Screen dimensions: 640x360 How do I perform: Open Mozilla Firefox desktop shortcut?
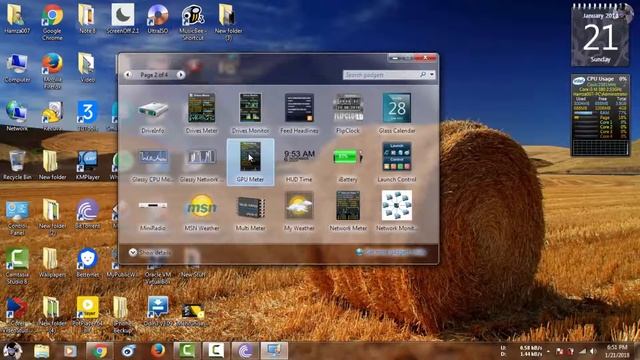point(52,71)
